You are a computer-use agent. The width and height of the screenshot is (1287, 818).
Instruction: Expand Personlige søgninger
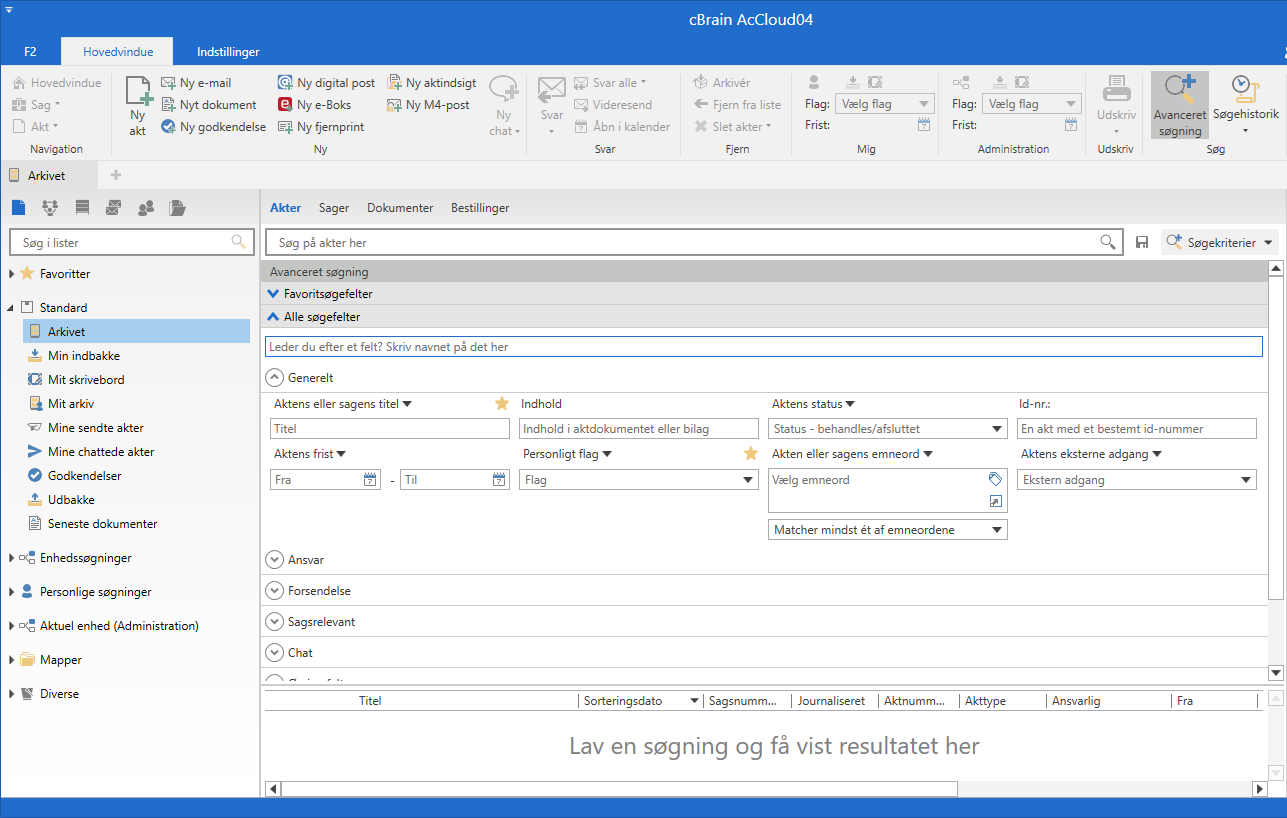click(x=12, y=592)
